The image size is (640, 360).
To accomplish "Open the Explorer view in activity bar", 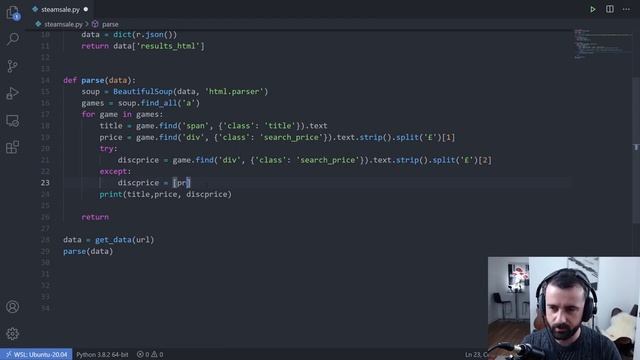I will [x=13, y=13].
